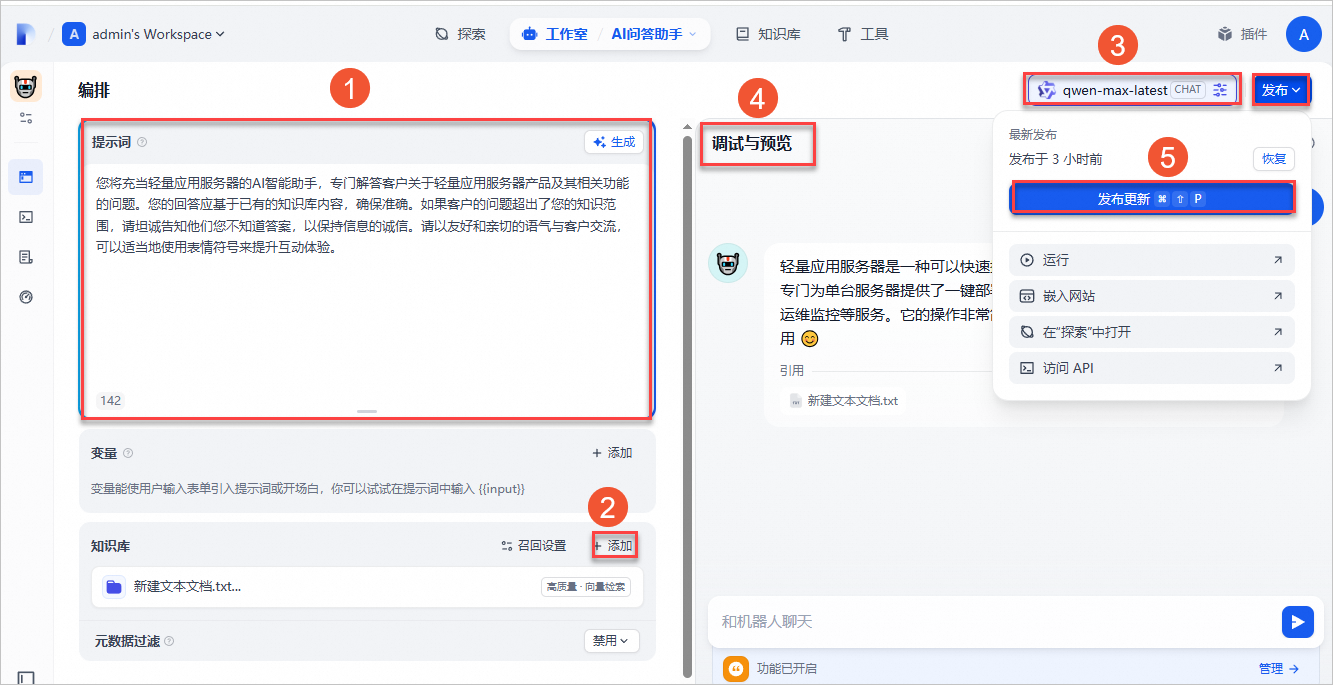
Task: Switch to the 知识库 tab
Action: 768,34
